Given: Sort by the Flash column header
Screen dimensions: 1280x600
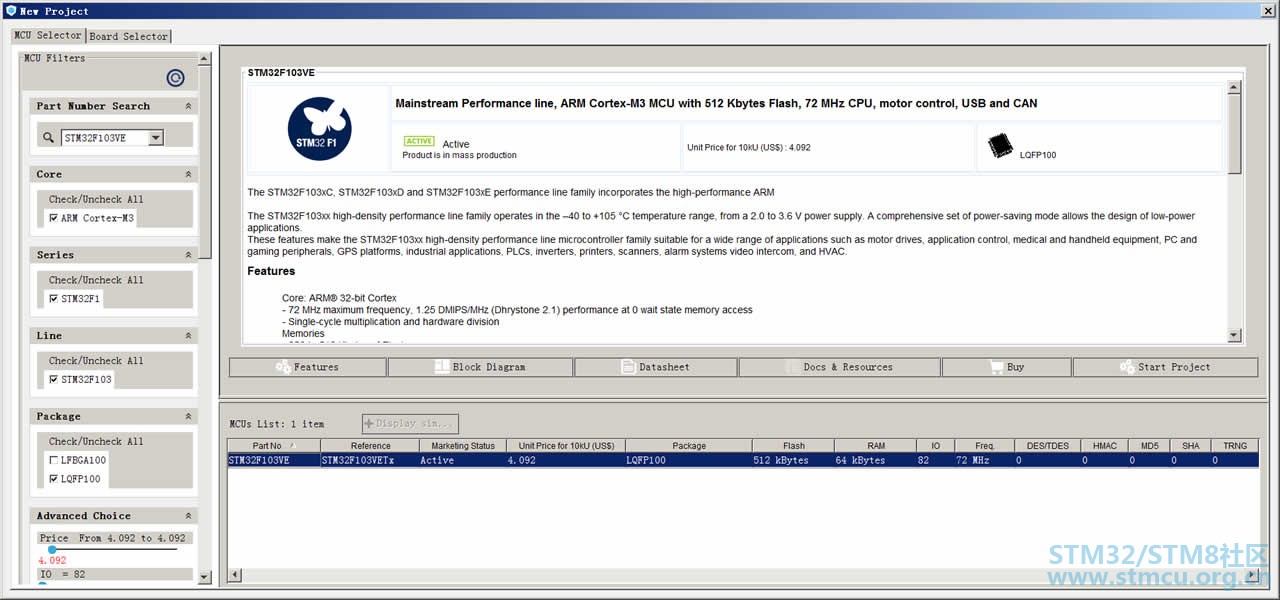Looking at the screenshot, I should (x=793, y=446).
